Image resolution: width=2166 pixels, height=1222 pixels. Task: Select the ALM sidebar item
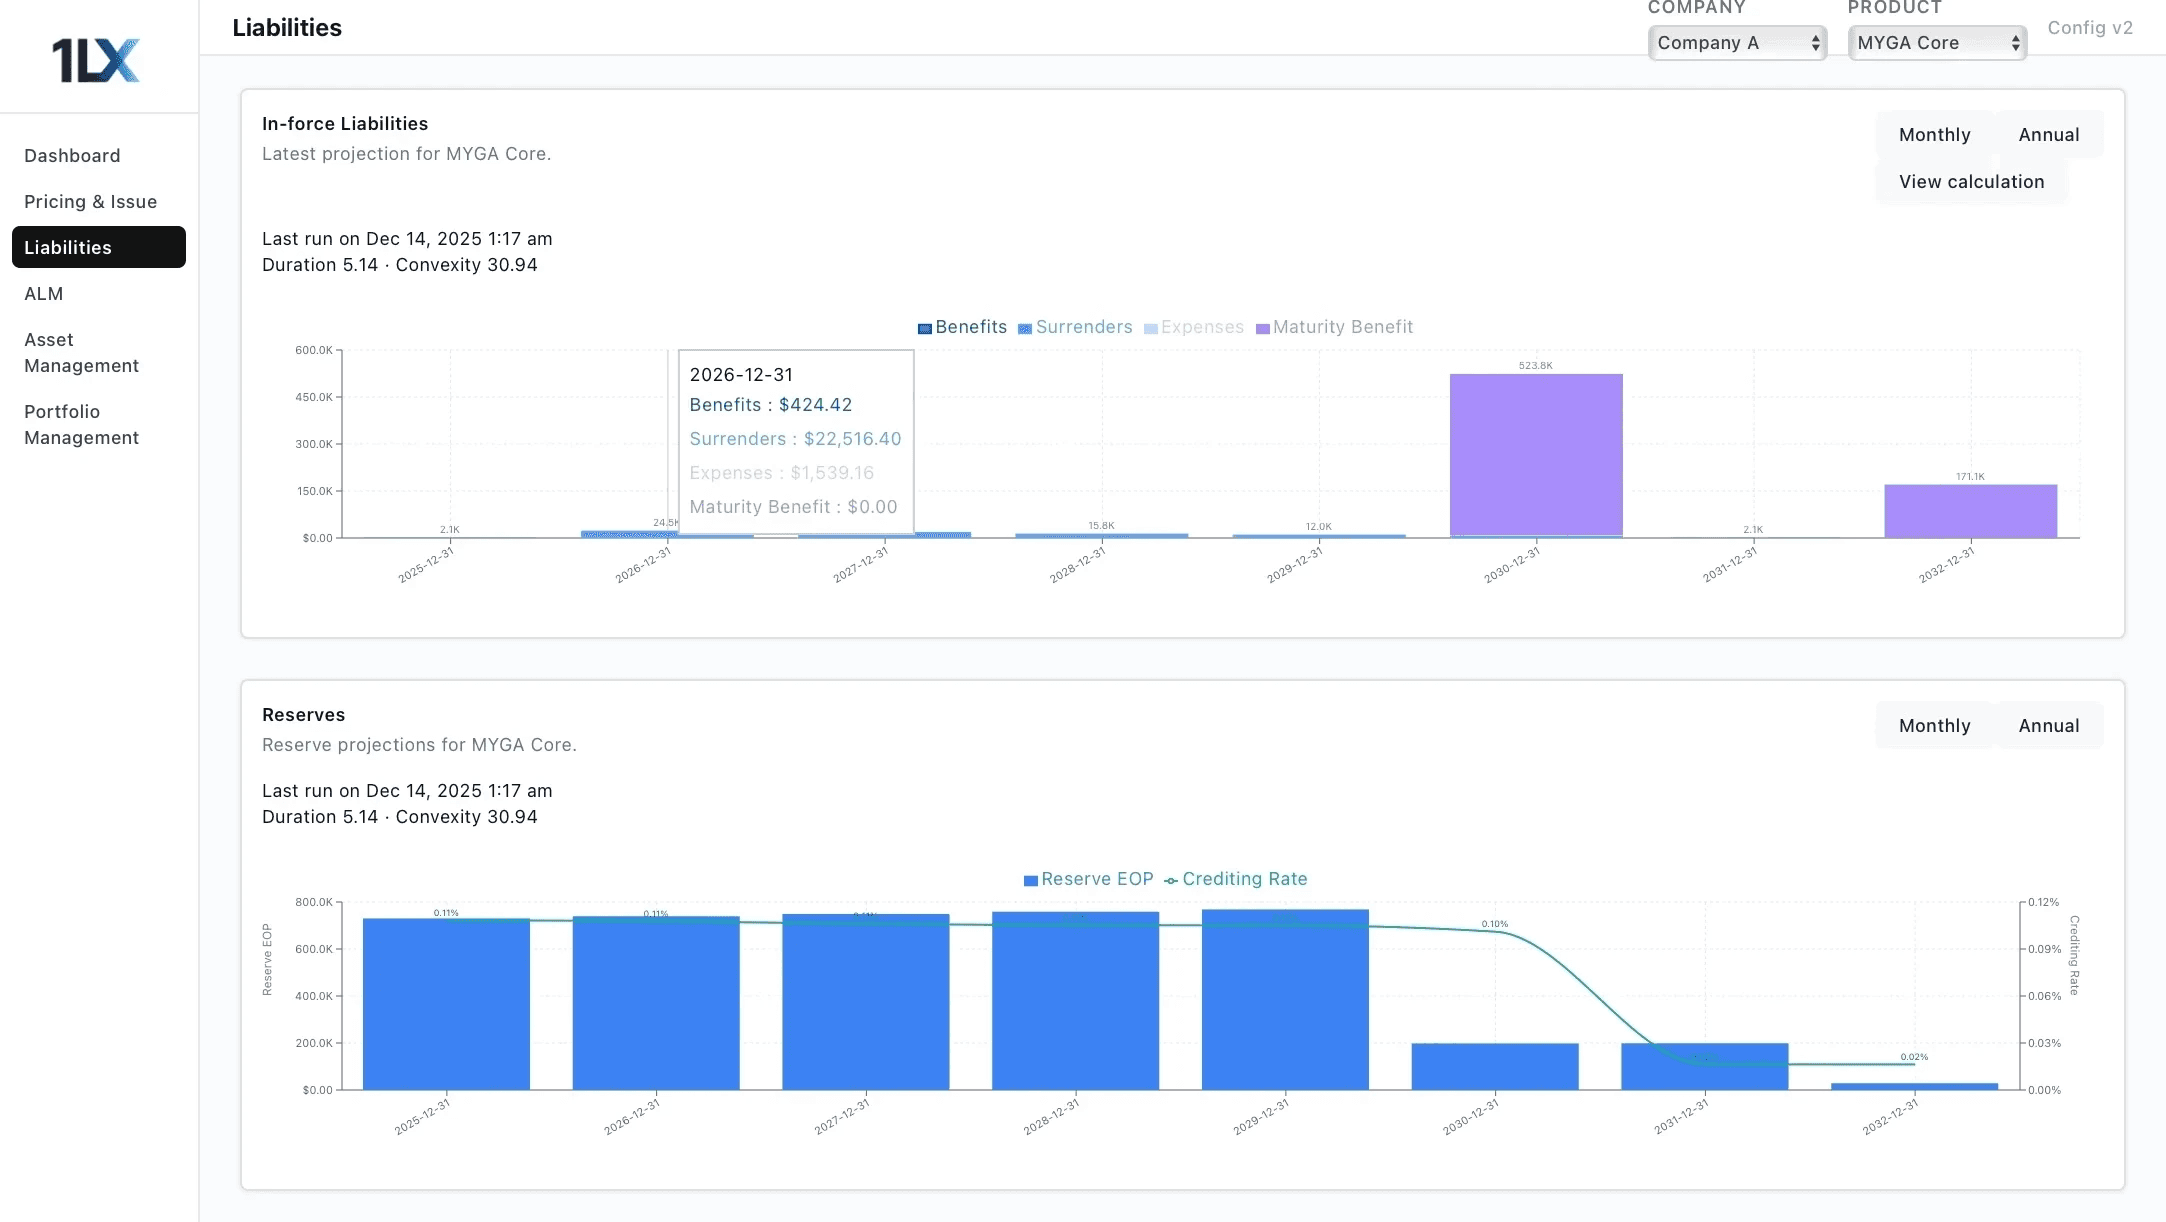pos(44,293)
